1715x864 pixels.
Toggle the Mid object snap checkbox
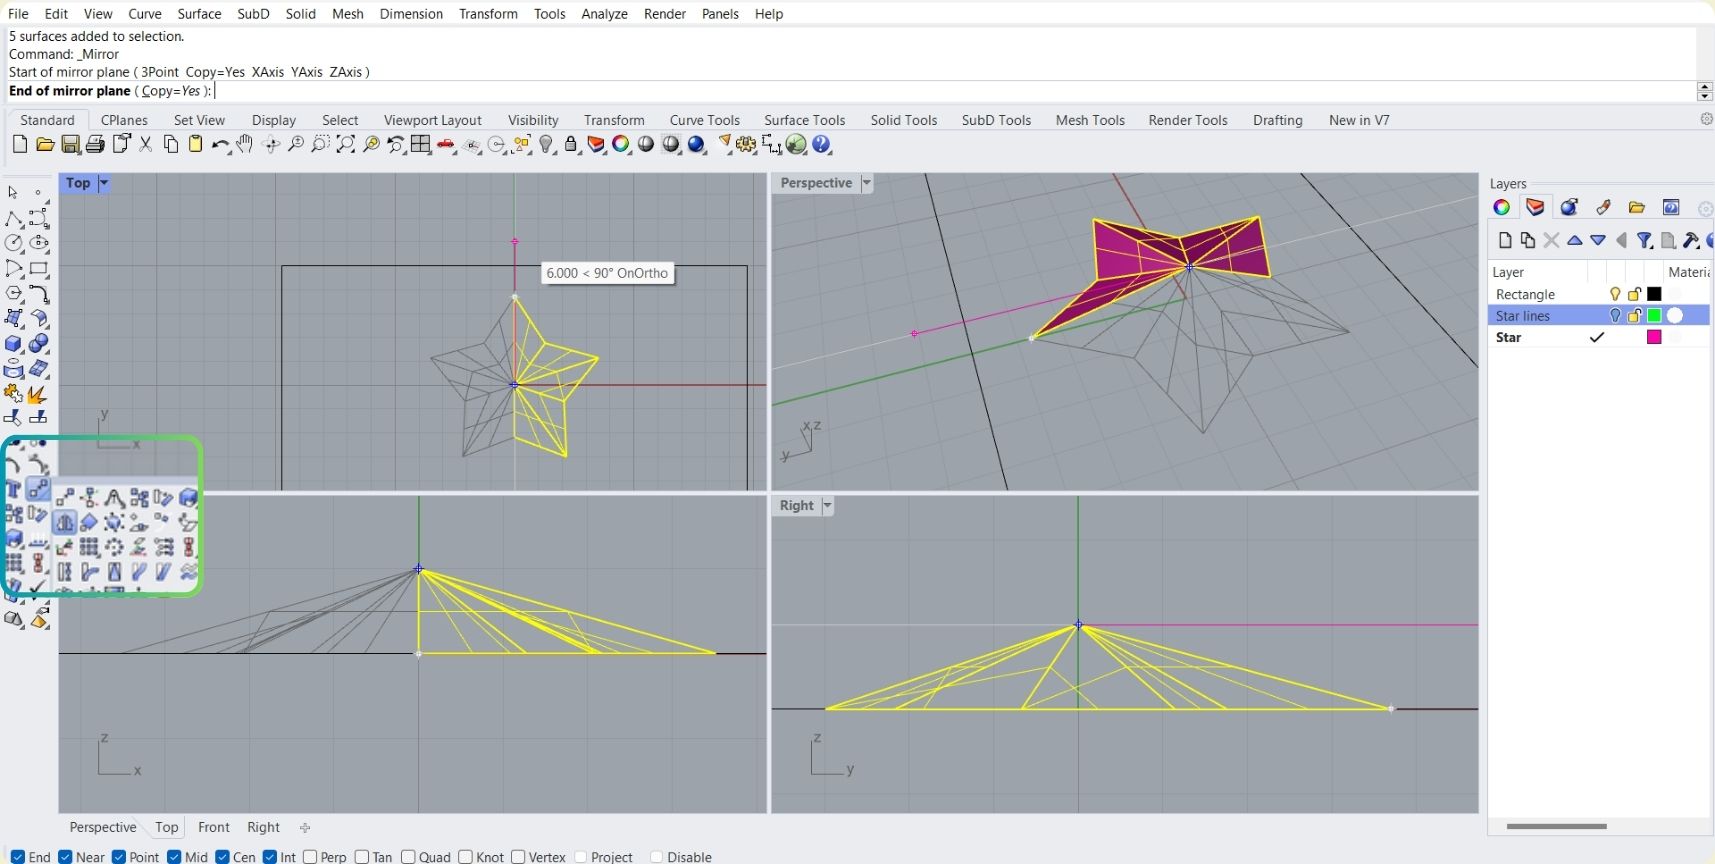[x=174, y=857]
